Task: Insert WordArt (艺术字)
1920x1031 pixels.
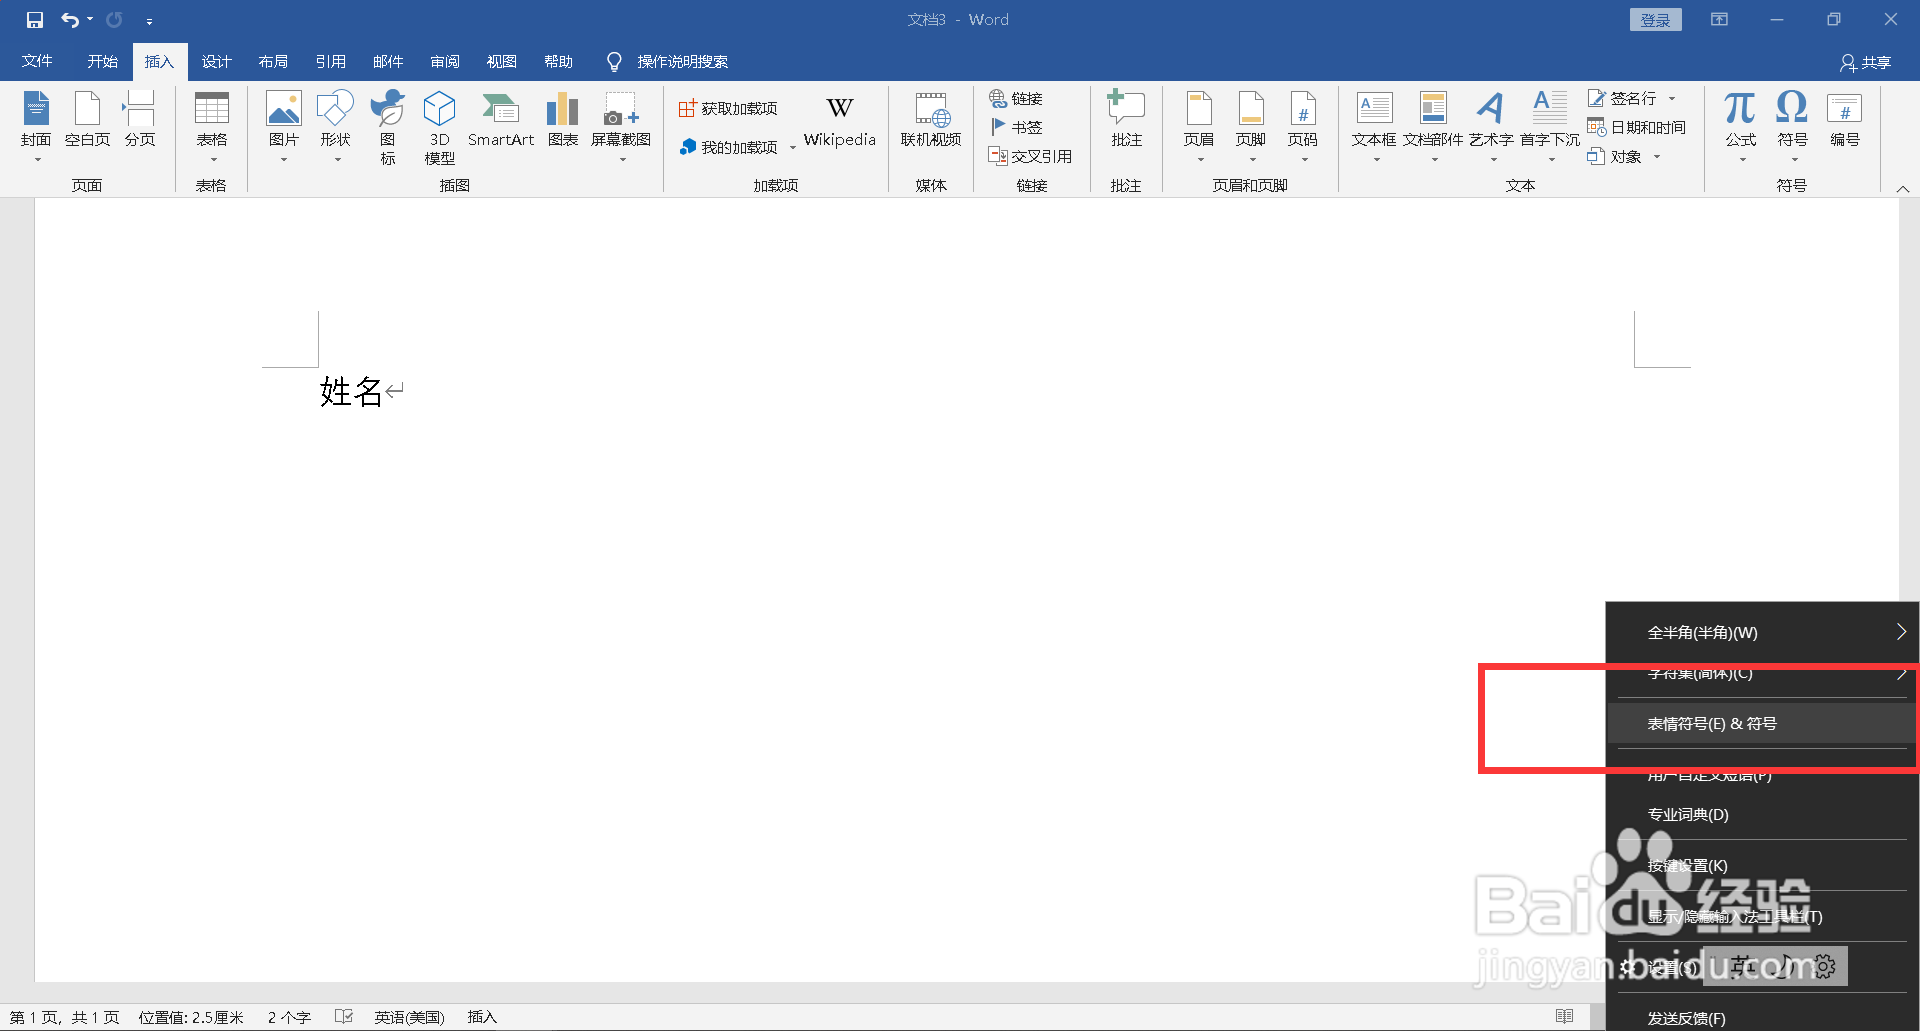Action: [x=1491, y=128]
